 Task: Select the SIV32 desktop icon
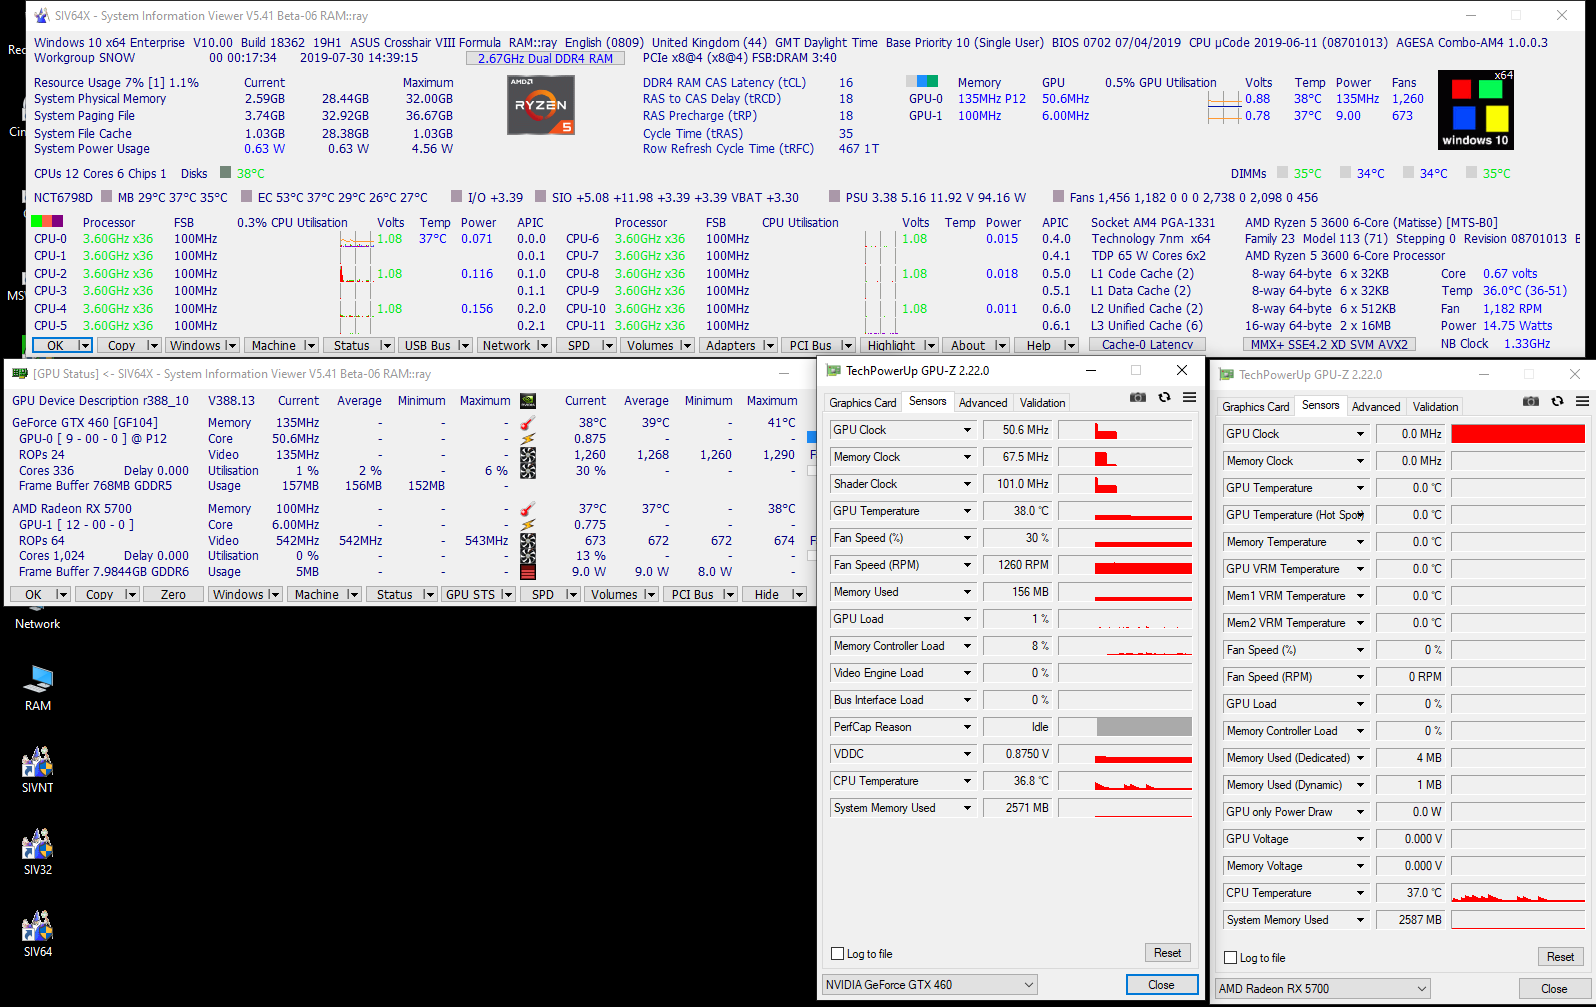(x=37, y=852)
